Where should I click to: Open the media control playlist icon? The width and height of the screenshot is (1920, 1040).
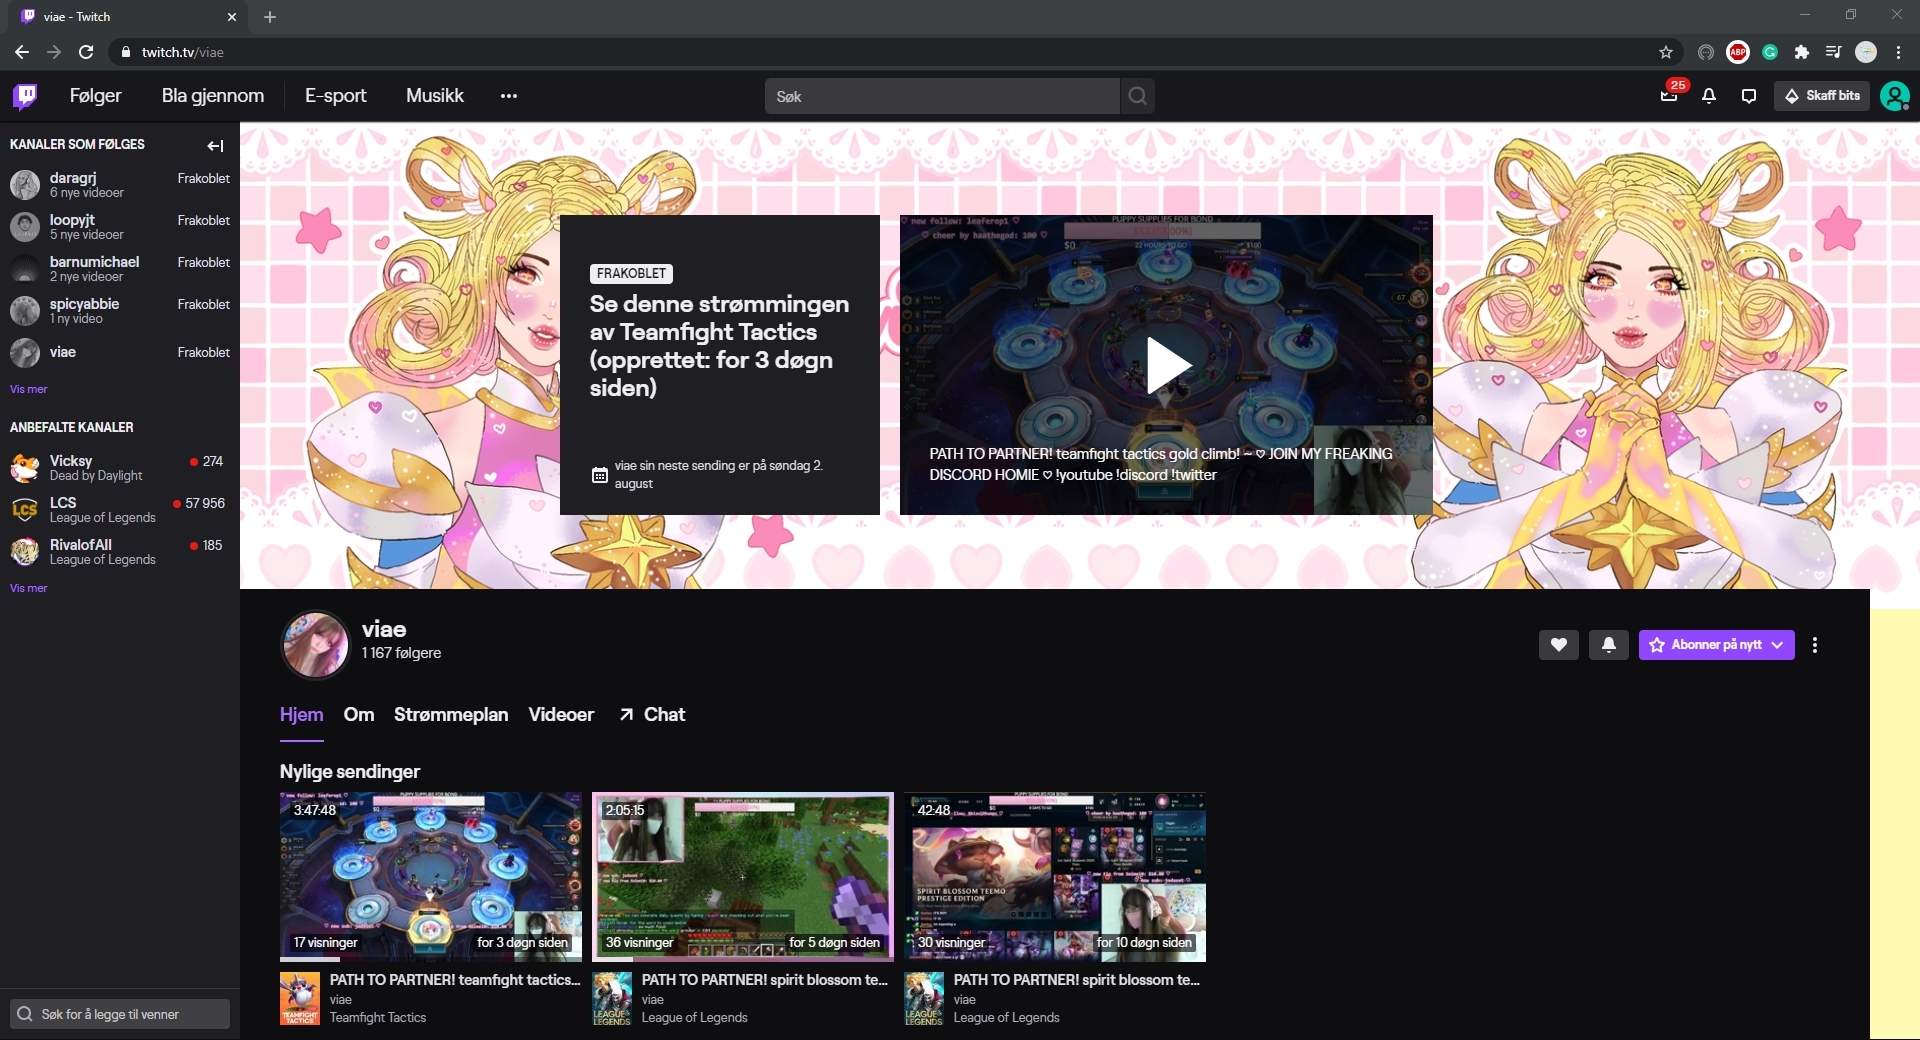click(1833, 52)
